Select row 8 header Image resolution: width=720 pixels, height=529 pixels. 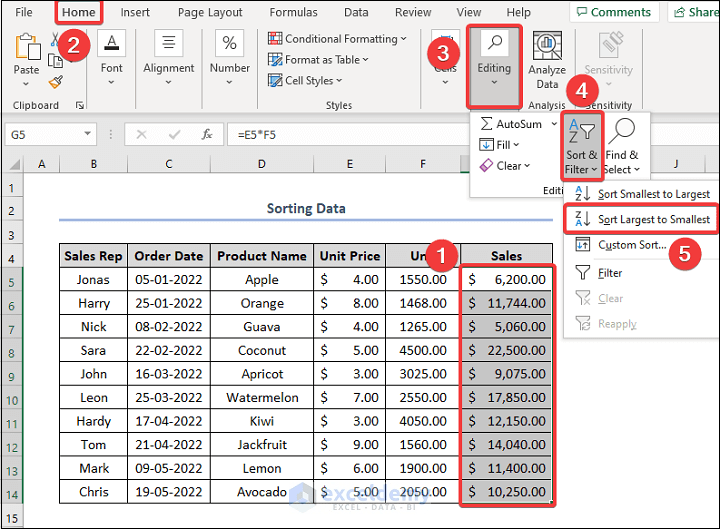click(x=12, y=353)
